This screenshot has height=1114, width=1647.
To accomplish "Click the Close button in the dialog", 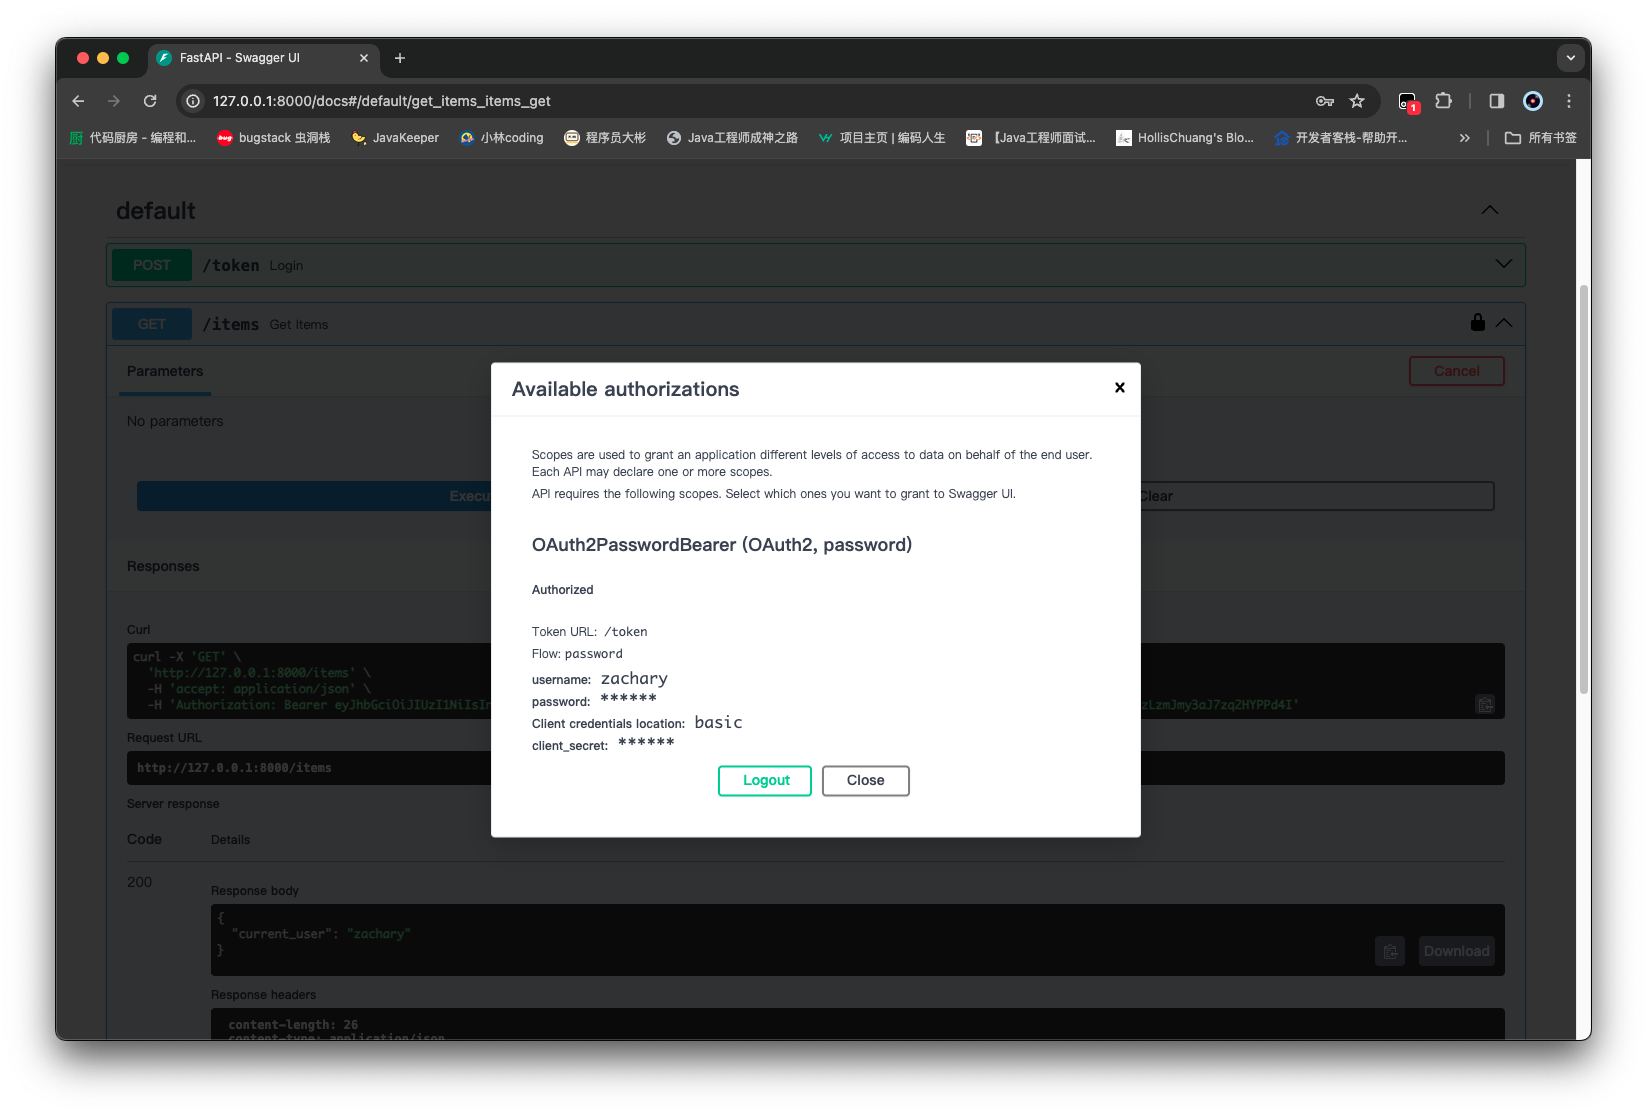I will 866,781.
